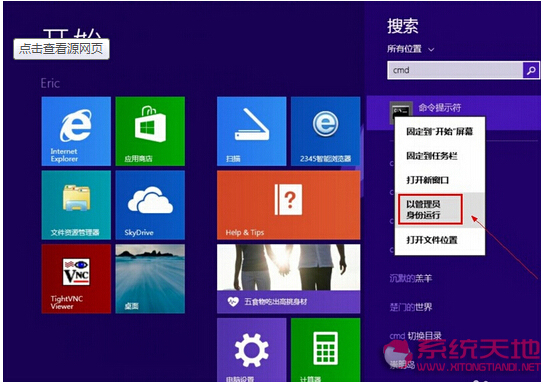Select the 楚门的世界 search suggestion
Image resolution: width=543 pixels, height=384 pixels.
coord(411,307)
